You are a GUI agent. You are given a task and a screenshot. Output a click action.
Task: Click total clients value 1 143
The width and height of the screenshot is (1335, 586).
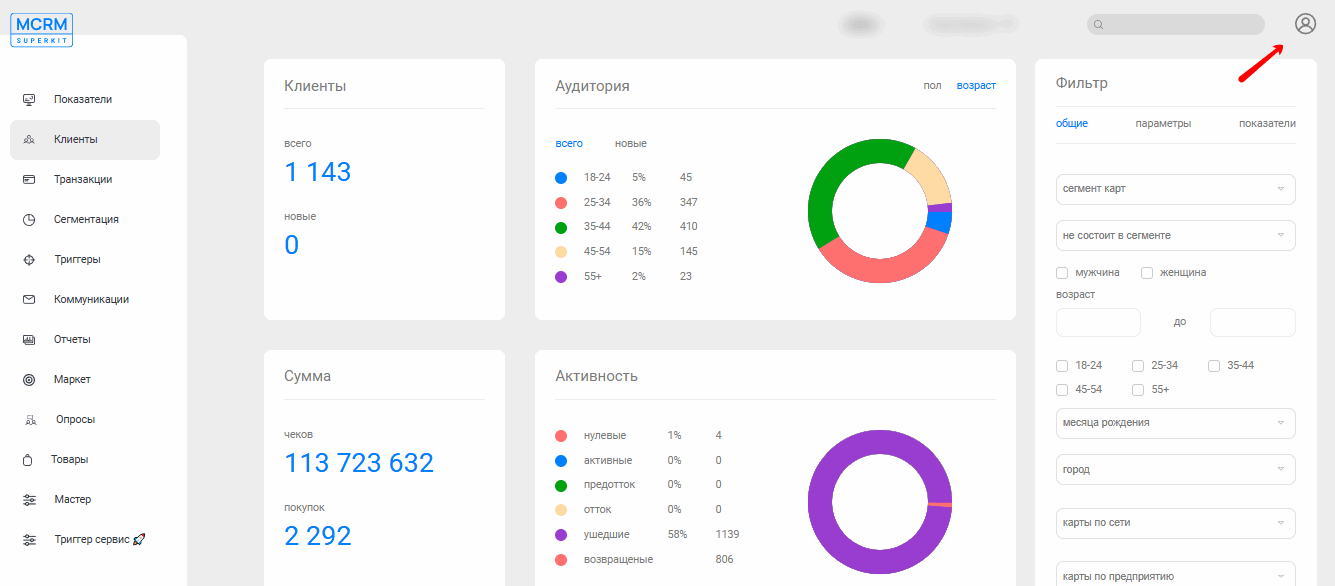(x=318, y=172)
